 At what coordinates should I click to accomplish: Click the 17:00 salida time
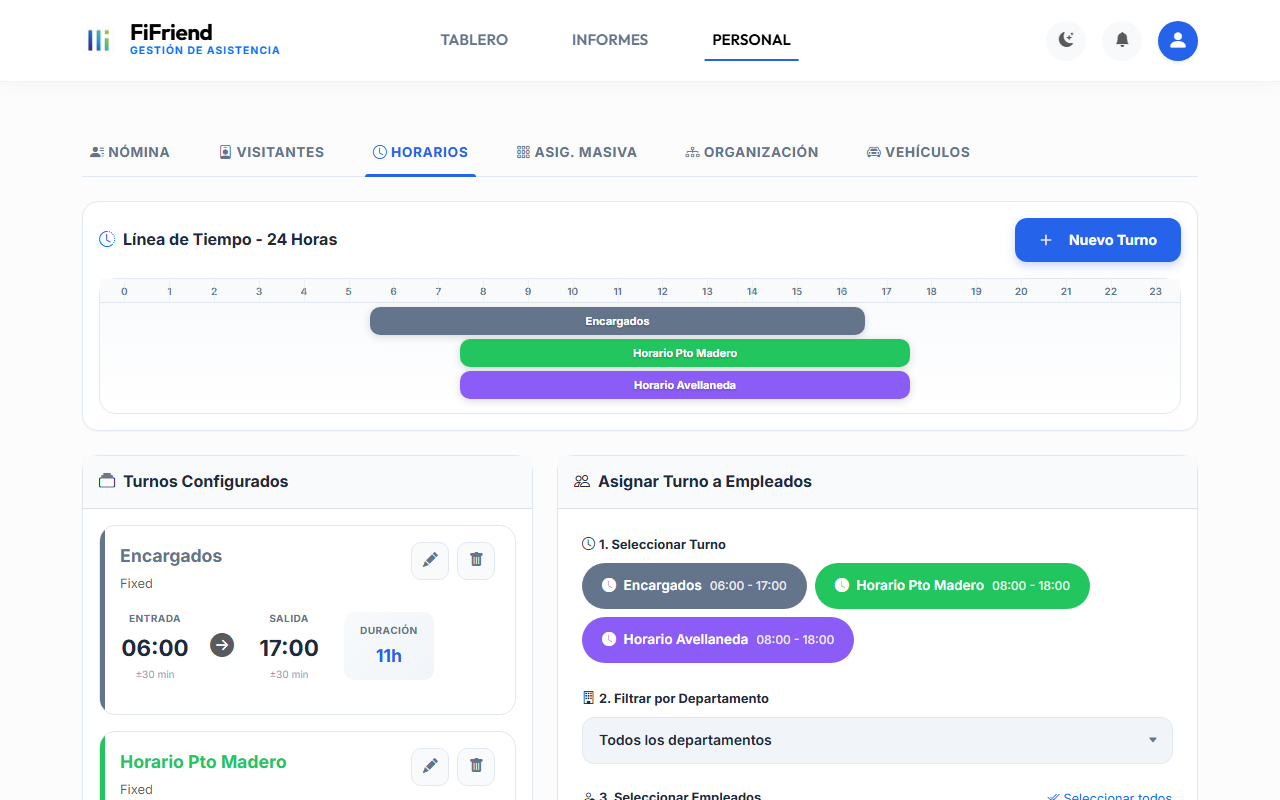pyautogui.click(x=289, y=648)
